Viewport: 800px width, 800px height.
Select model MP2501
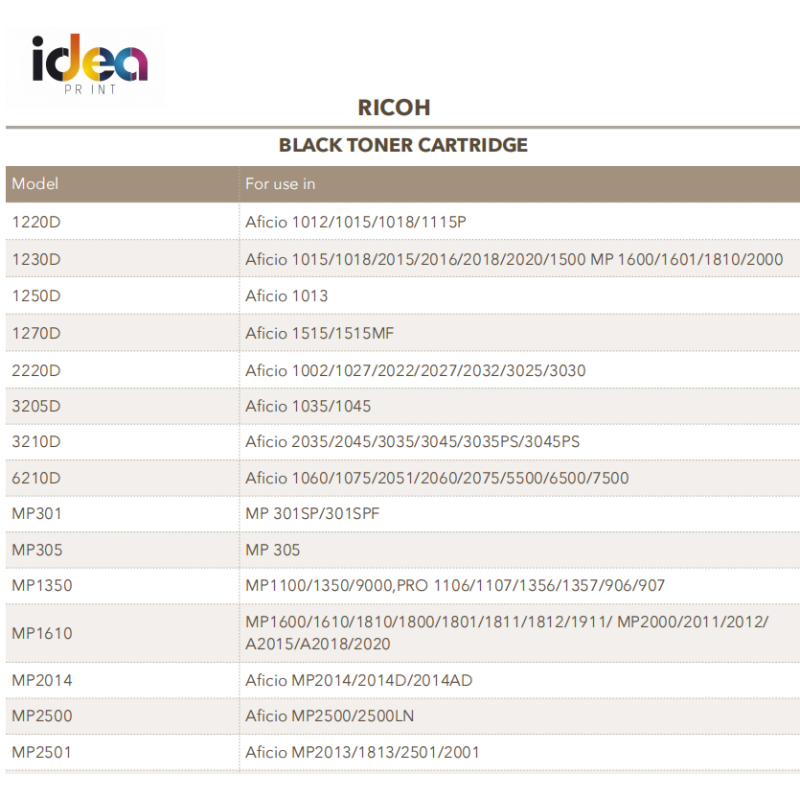(x=42, y=752)
